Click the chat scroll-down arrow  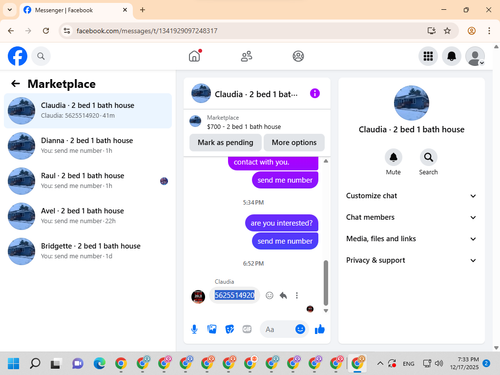pyautogui.click(x=326, y=311)
